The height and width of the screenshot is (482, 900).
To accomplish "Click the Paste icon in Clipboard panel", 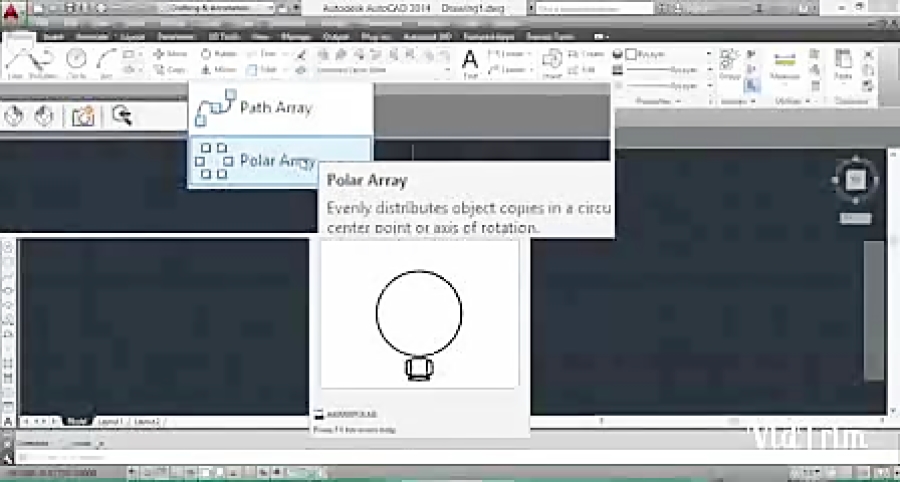I will coord(843,64).
